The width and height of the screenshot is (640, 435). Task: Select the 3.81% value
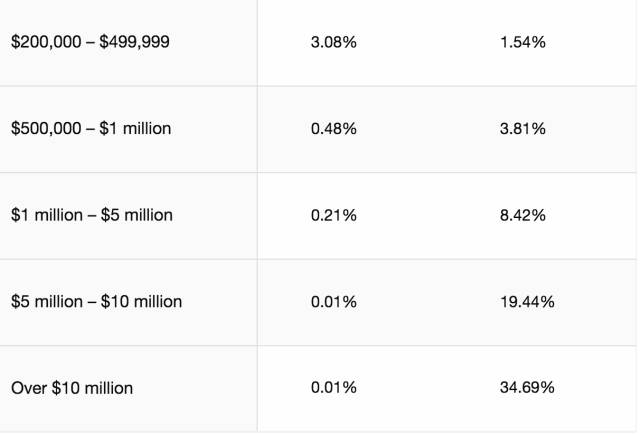[522, 129]
